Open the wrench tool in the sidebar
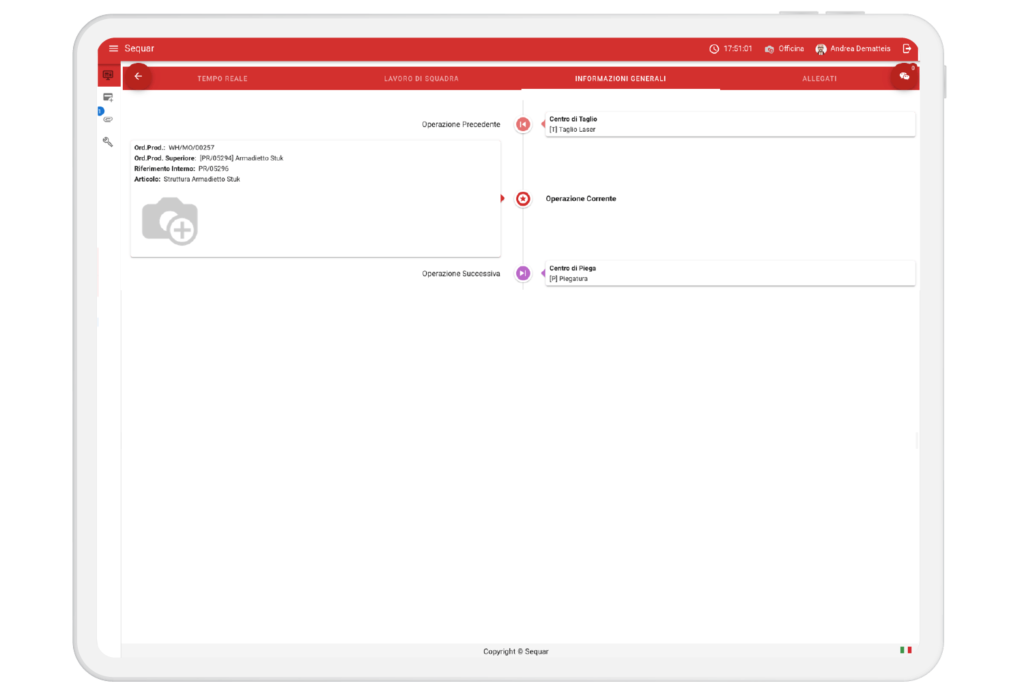The width and height of the screenshot is (1024, 694). tap(108, 142)
